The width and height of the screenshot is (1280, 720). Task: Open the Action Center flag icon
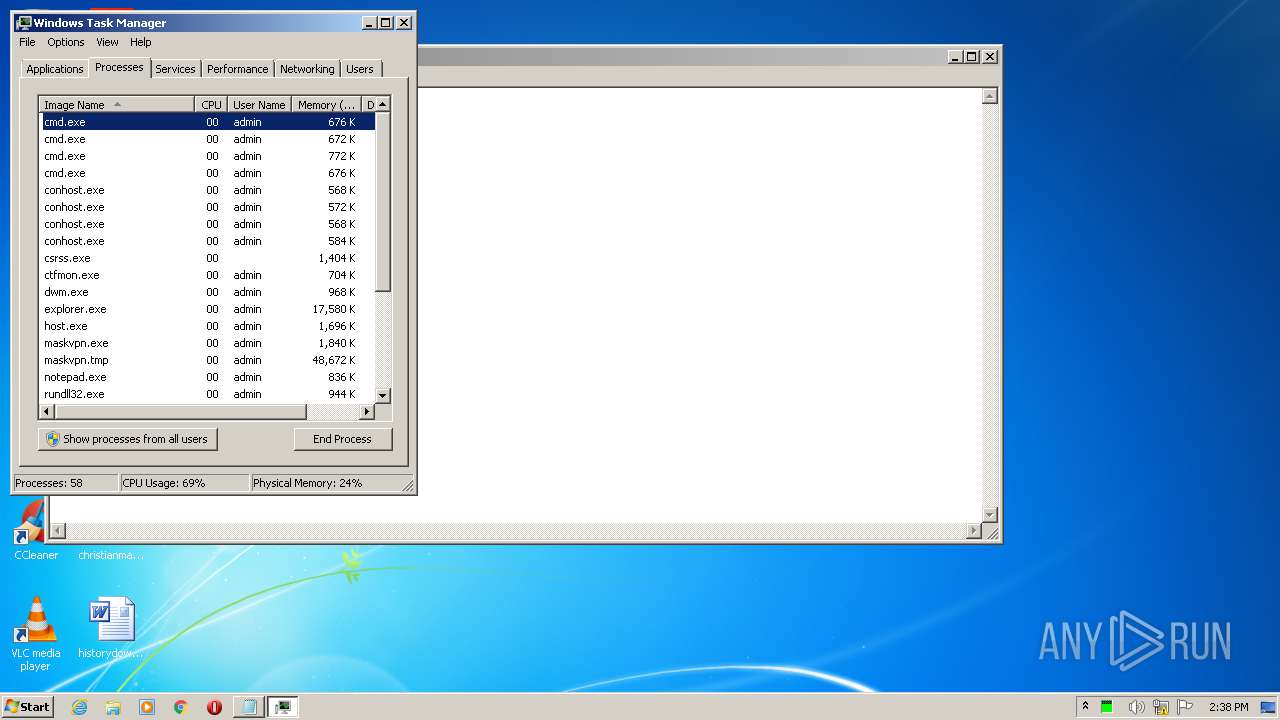point(1185,707)
